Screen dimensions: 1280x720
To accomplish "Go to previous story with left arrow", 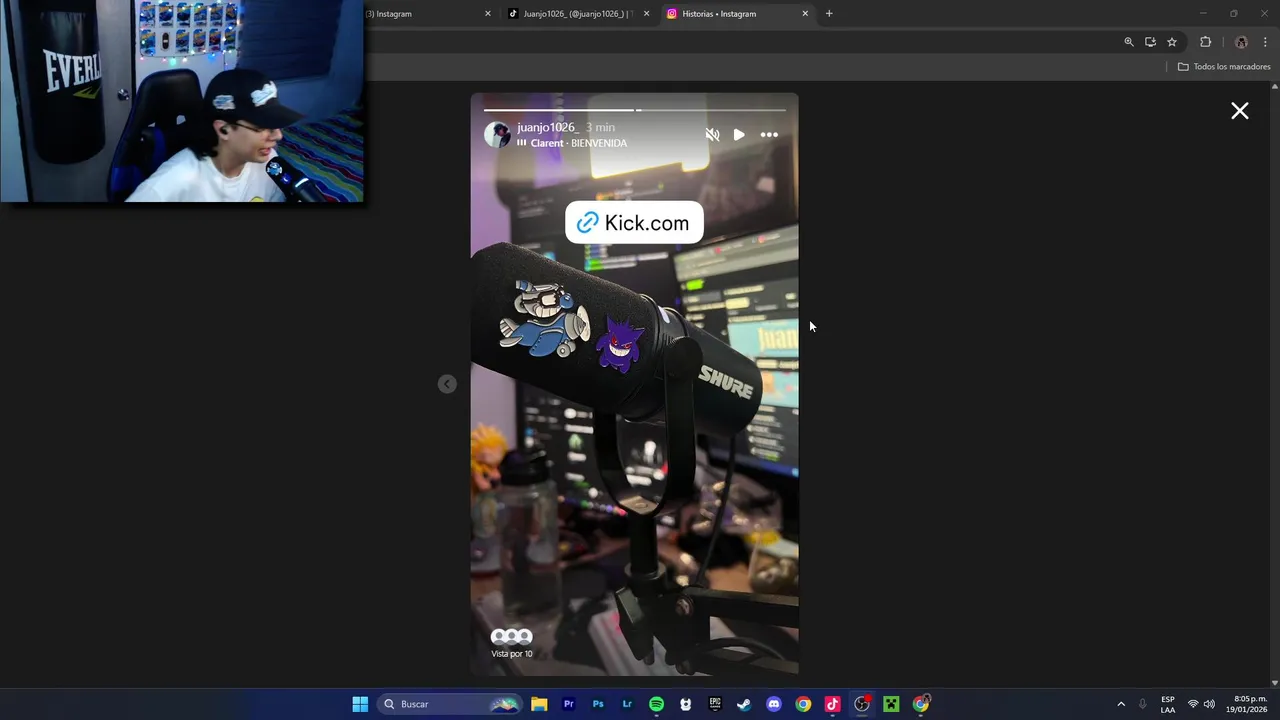I will point(447,384).
